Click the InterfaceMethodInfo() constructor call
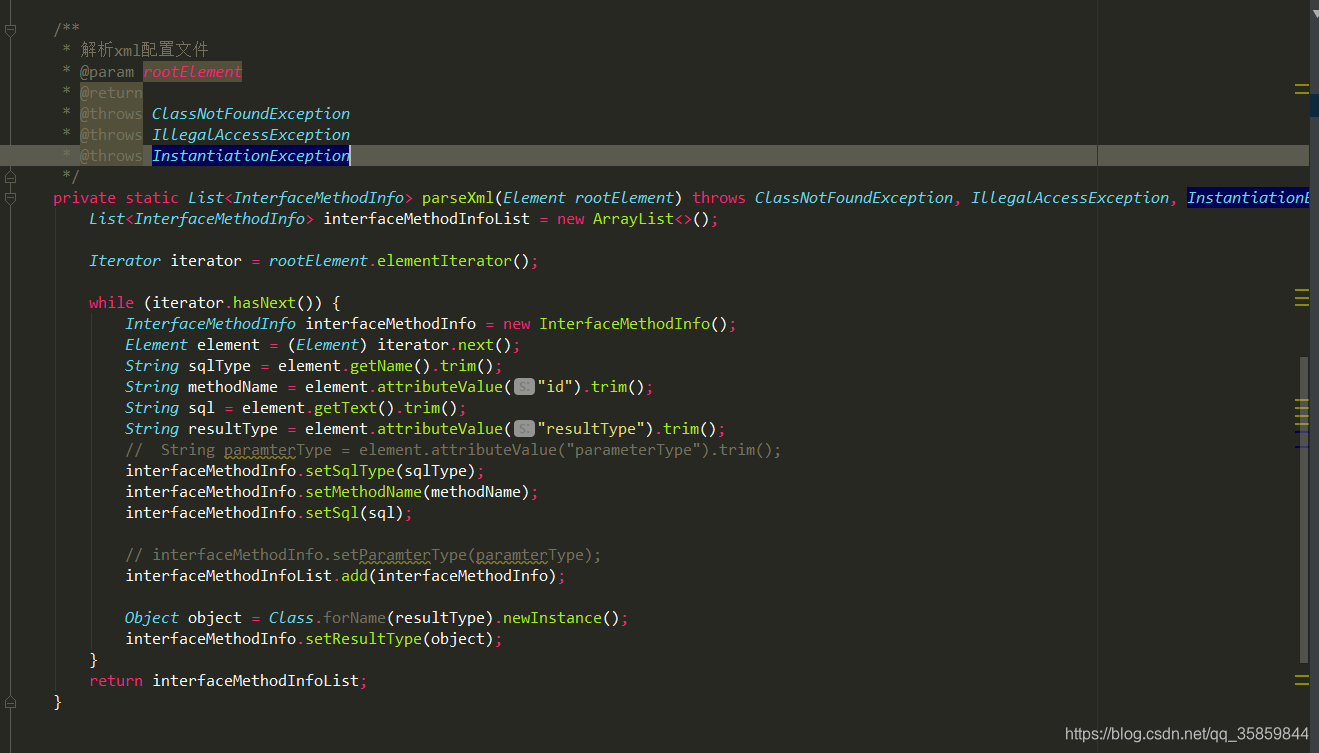This screenshot has height=753, width=1319. [633, 324]
